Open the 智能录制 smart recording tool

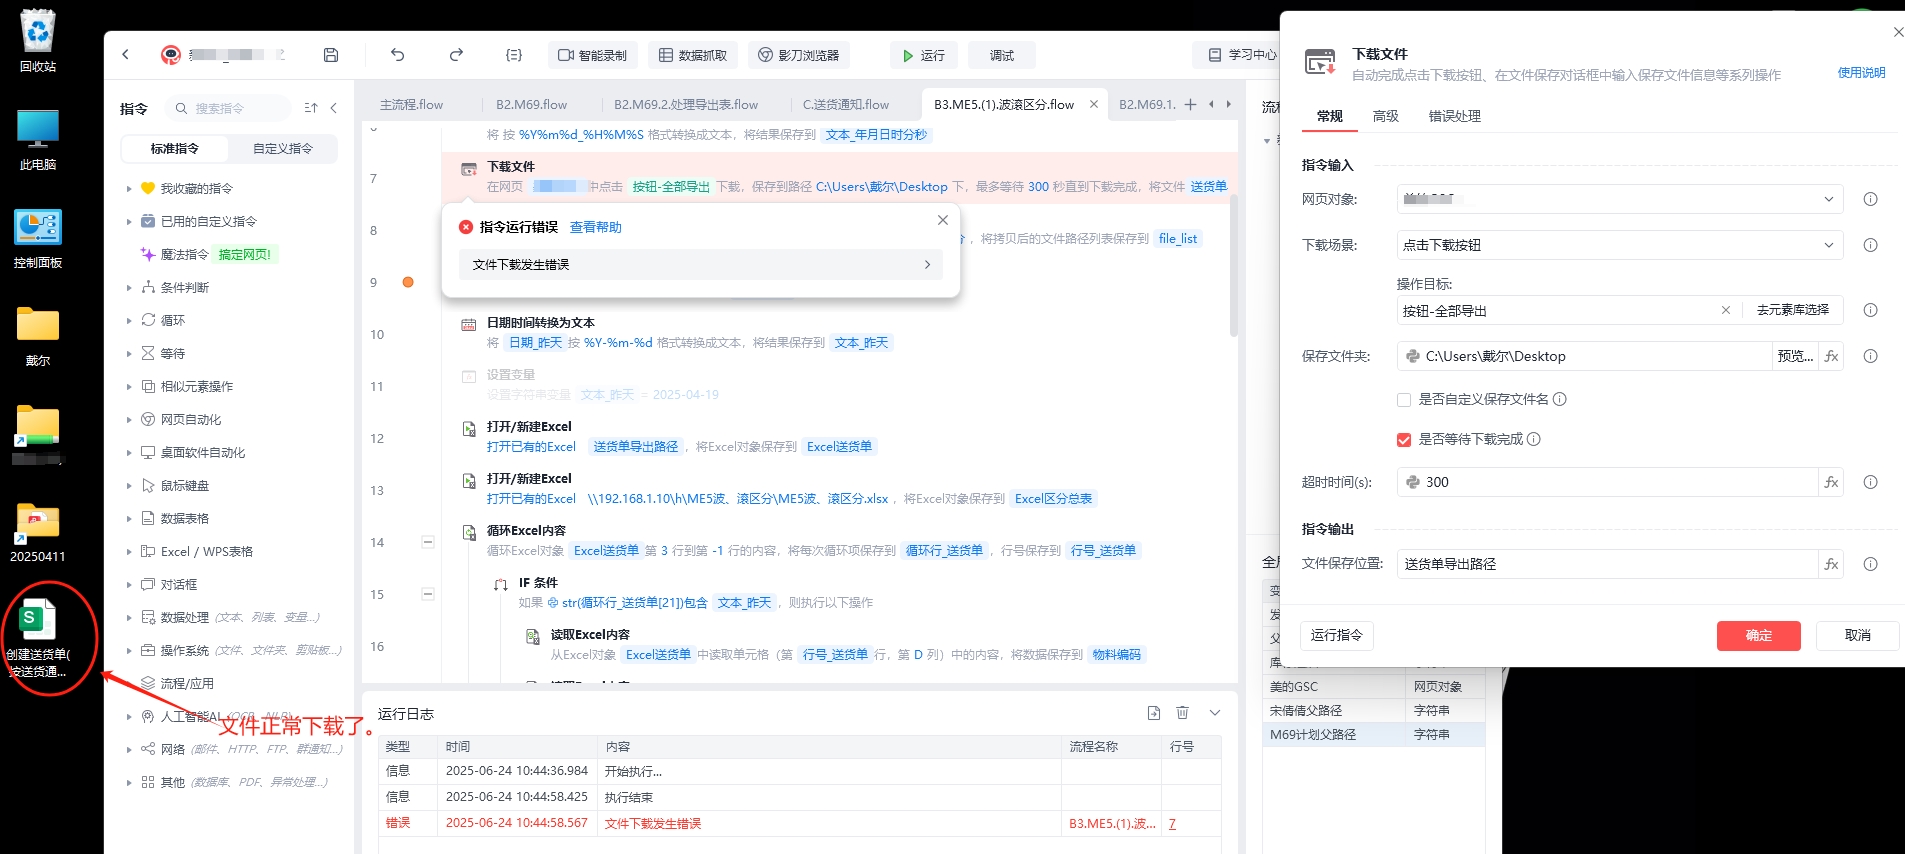(593, 55)
